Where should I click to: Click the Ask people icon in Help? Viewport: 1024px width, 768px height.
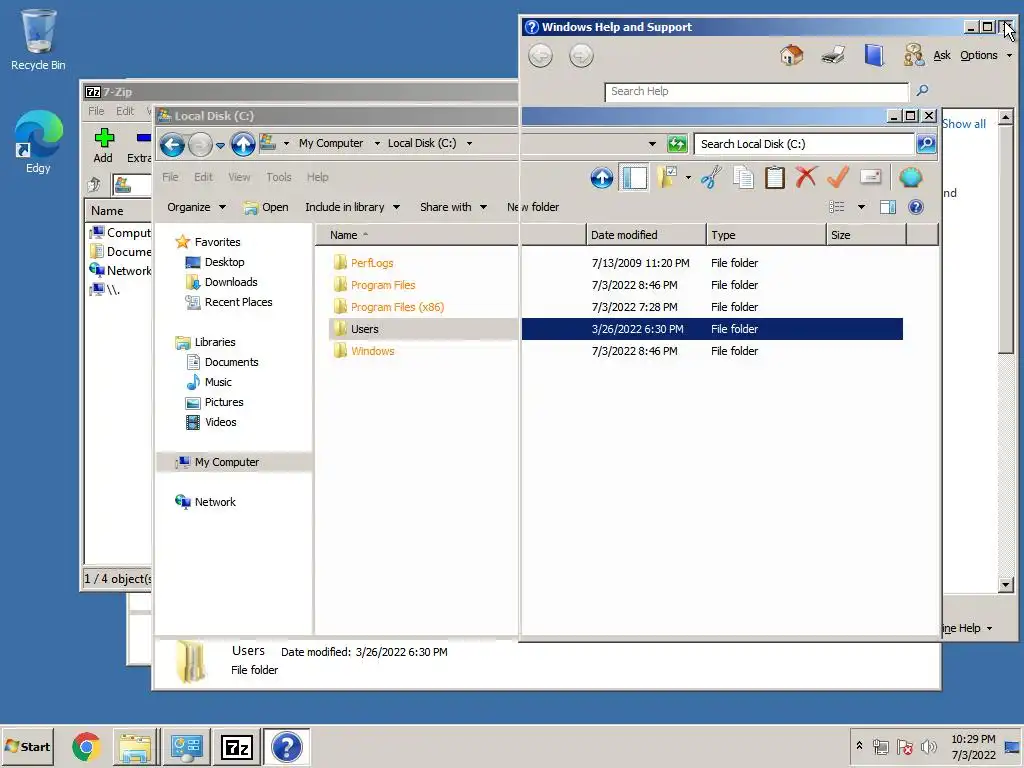pos(914,56)
